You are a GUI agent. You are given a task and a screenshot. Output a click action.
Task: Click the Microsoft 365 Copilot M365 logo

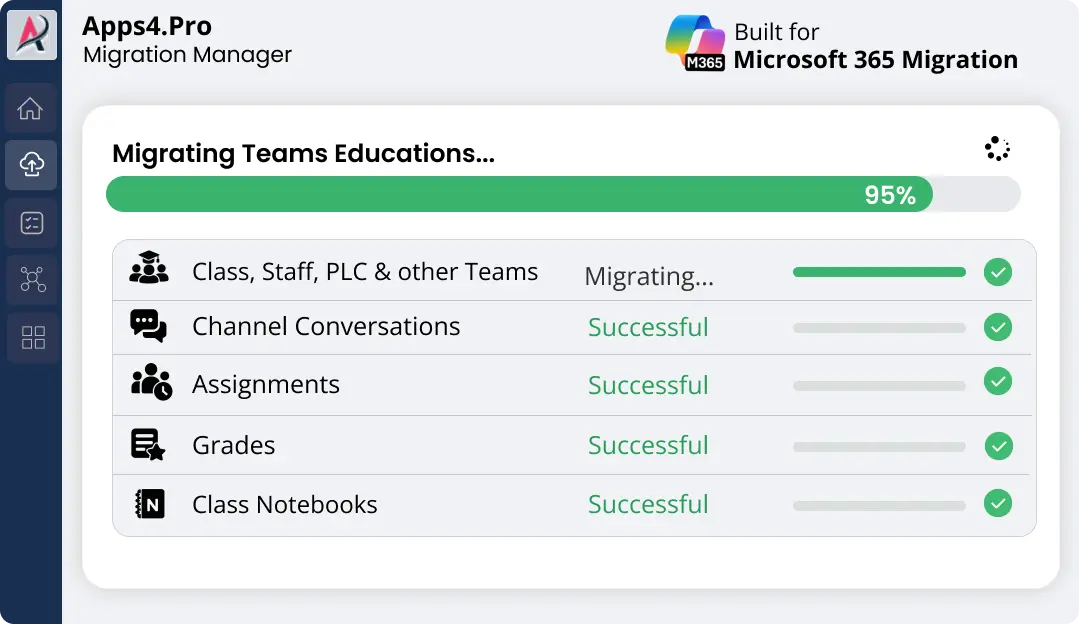[695, 43]
